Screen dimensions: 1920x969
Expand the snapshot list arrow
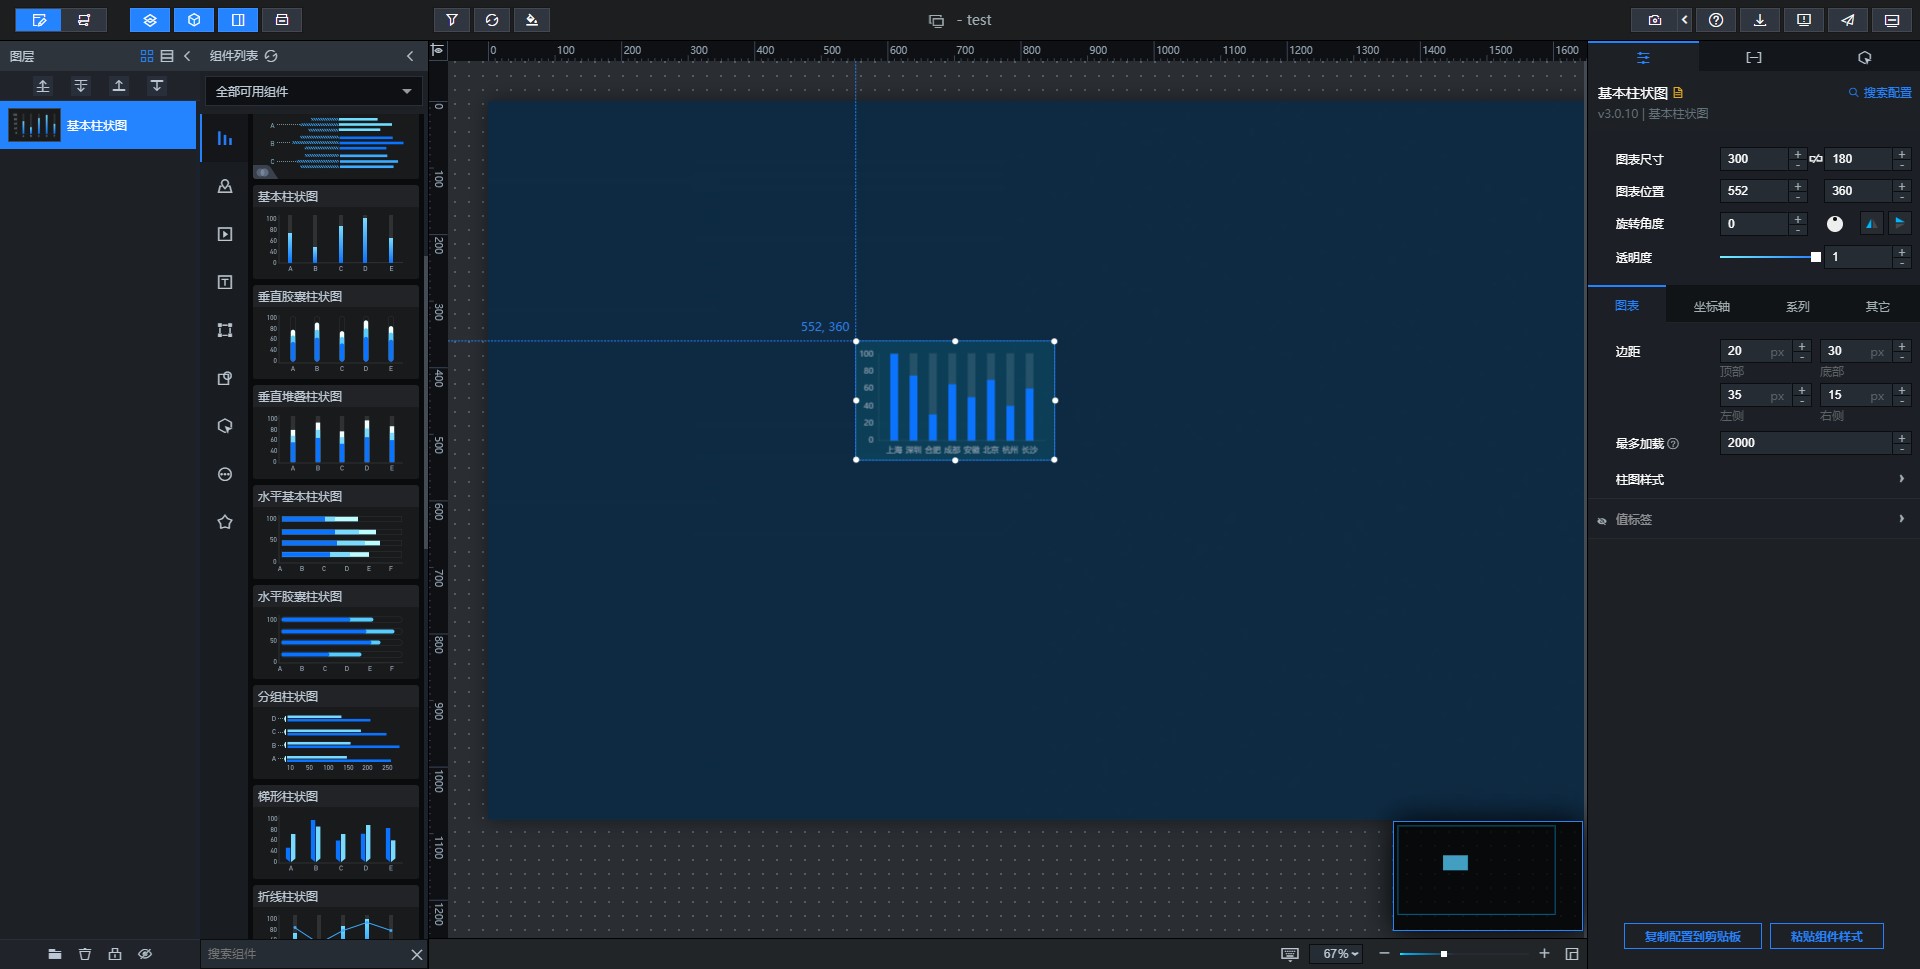[1685, 20]
